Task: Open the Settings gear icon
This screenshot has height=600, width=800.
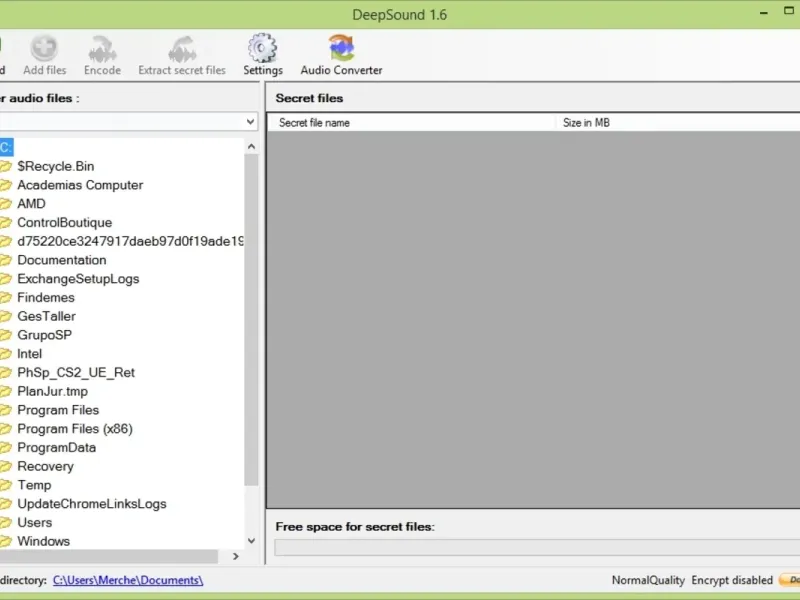Action: (x=262, y=55)
